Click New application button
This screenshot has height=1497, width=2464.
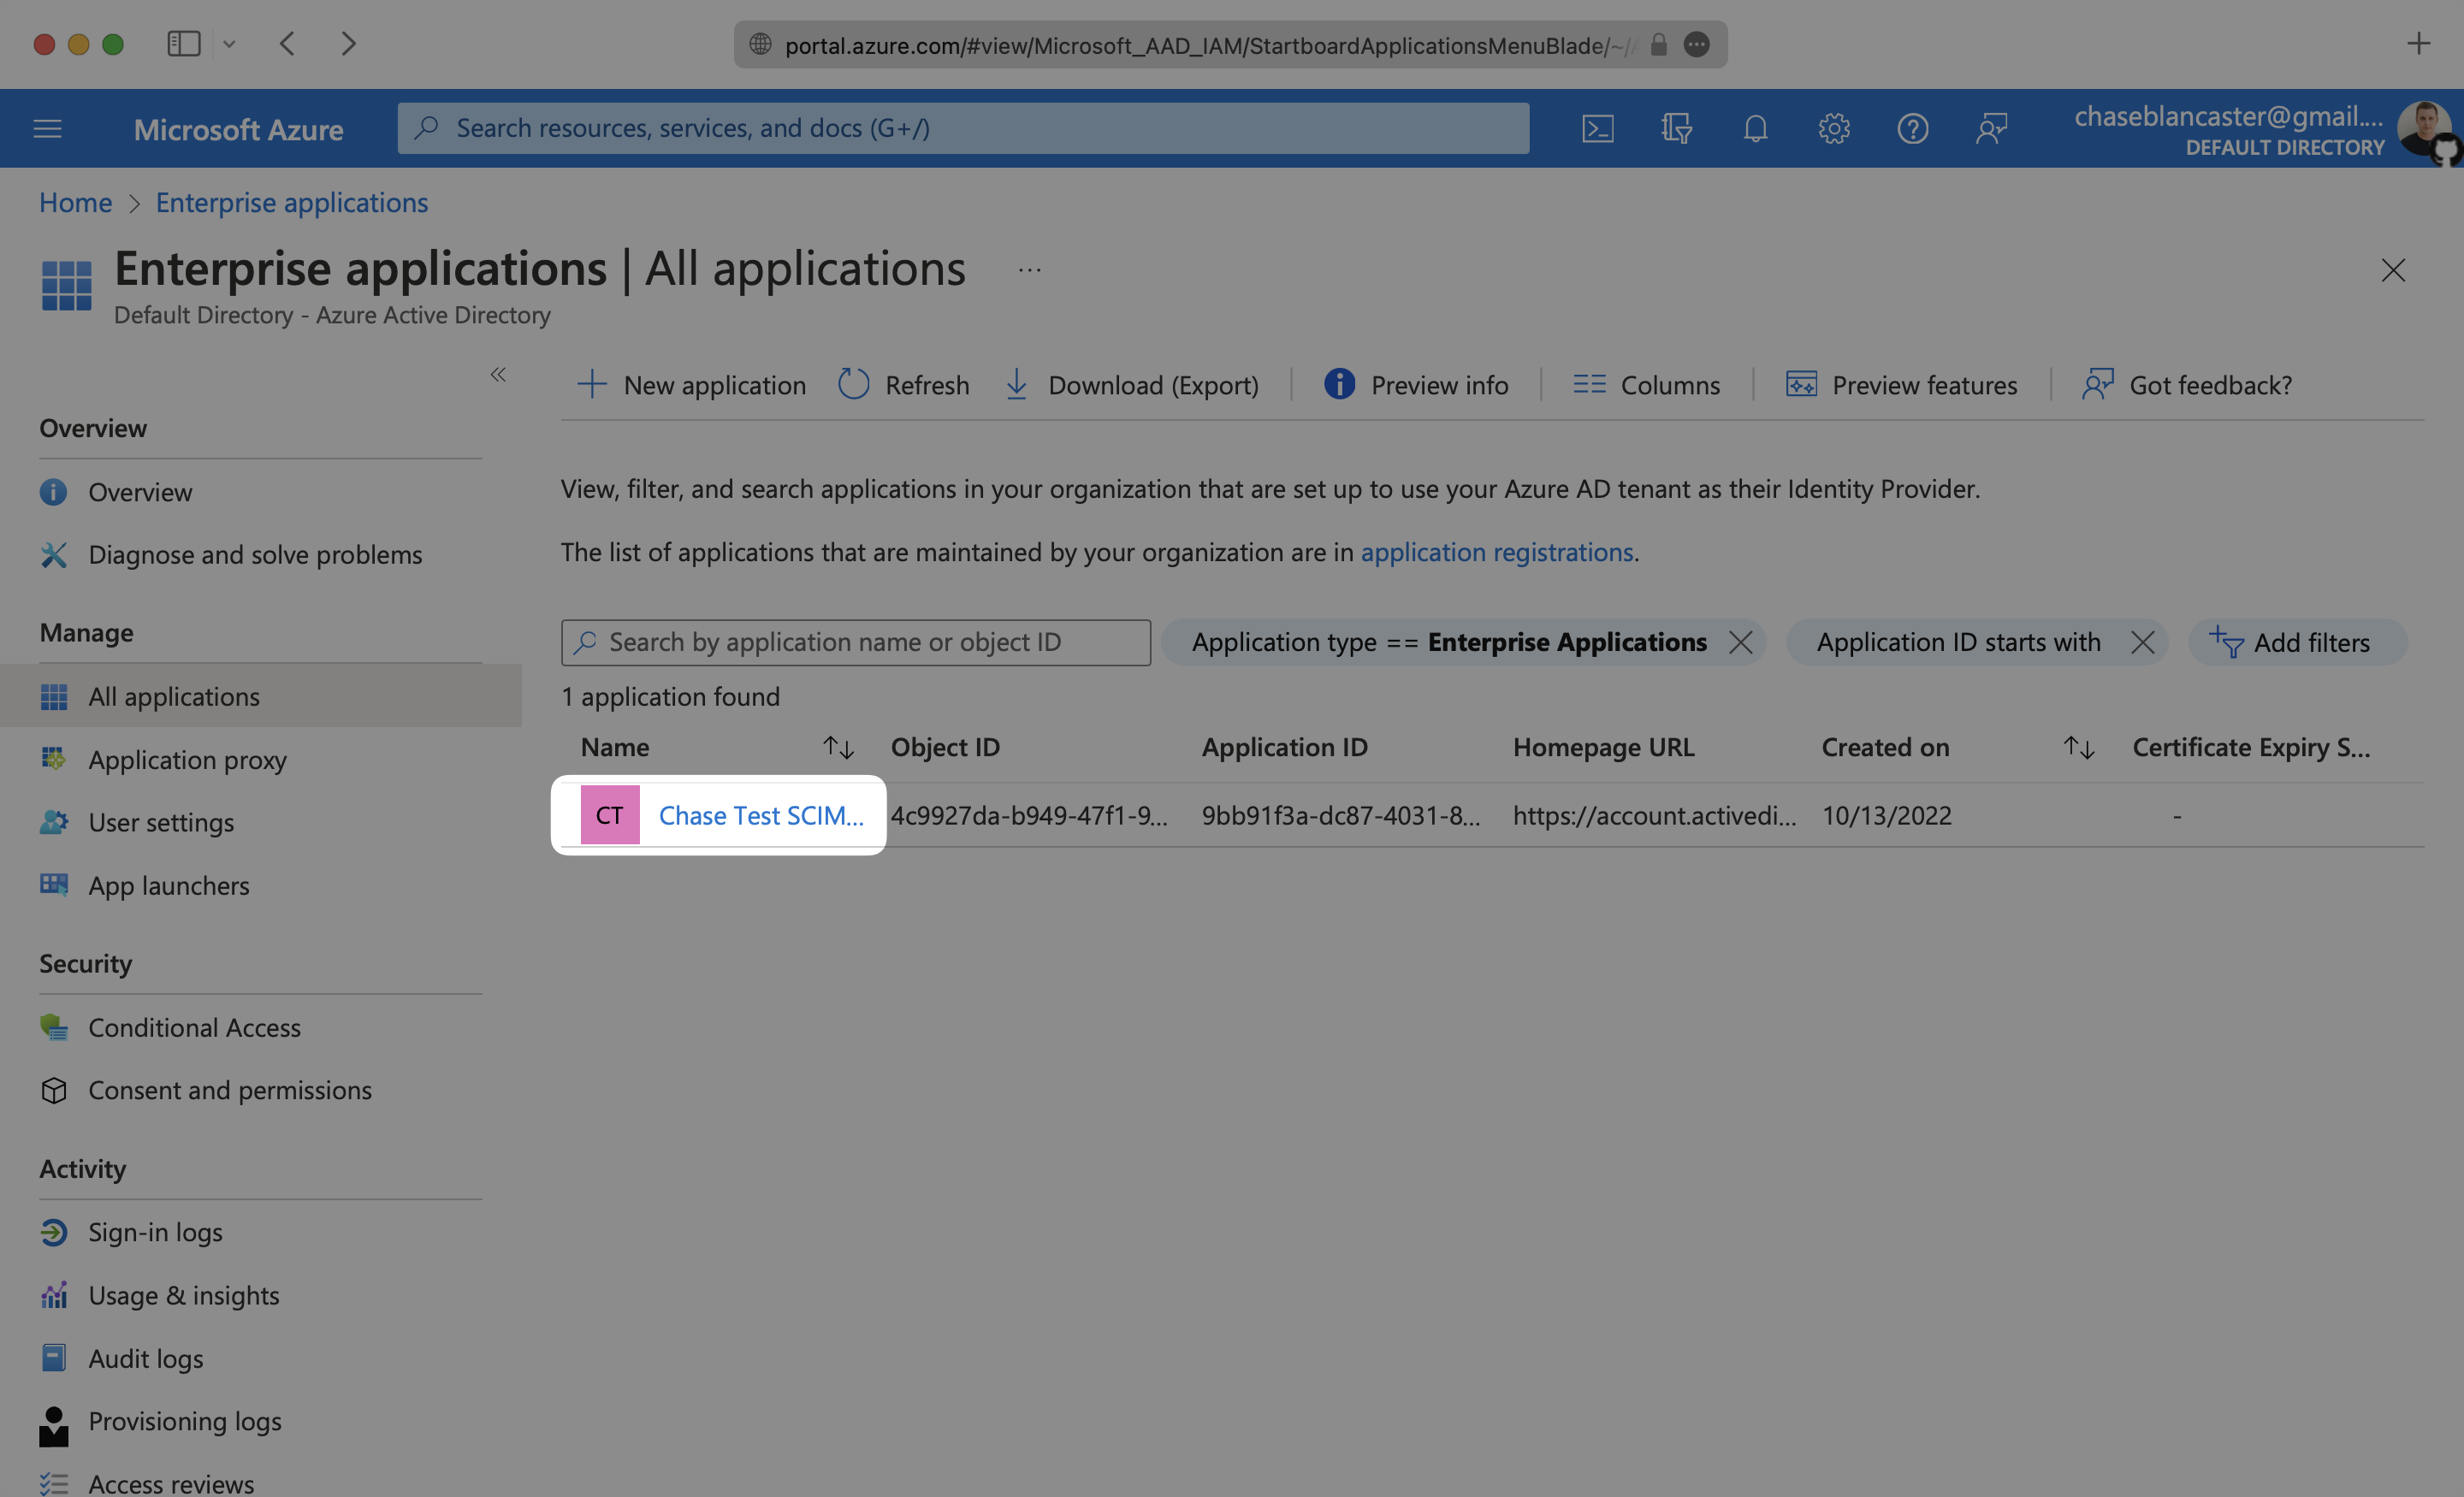[x=692, y=385]
